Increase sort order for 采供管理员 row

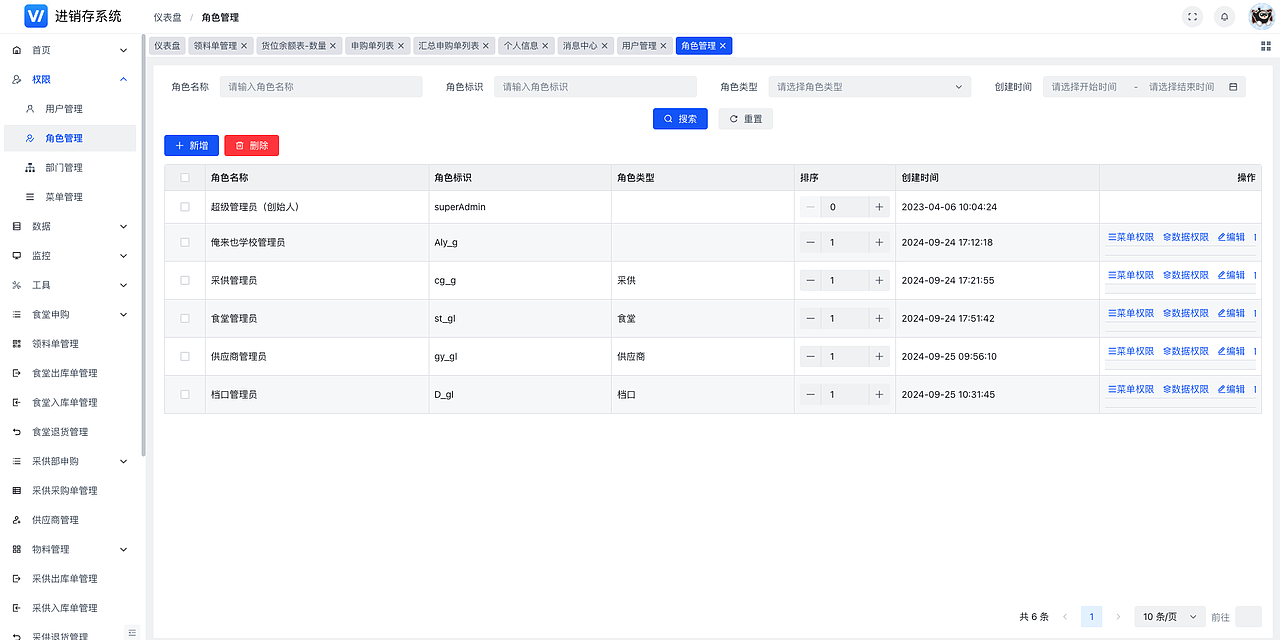point(879,280)
